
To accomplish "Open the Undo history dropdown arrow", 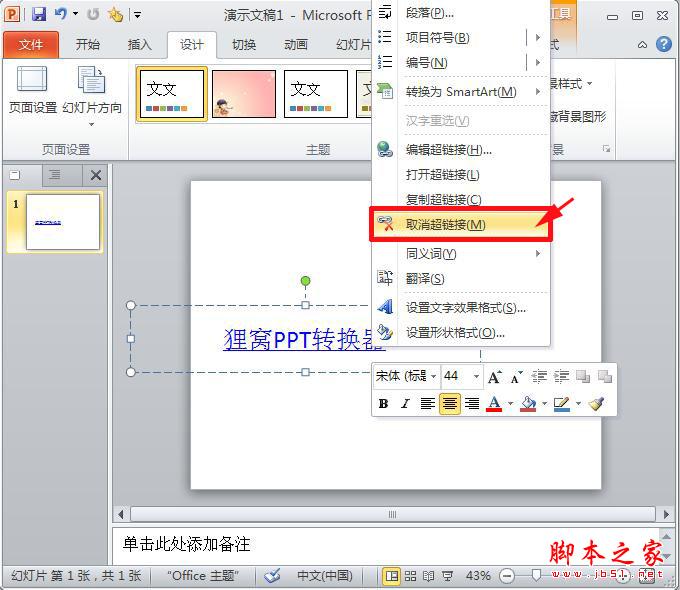I will (x=75, y=14).
